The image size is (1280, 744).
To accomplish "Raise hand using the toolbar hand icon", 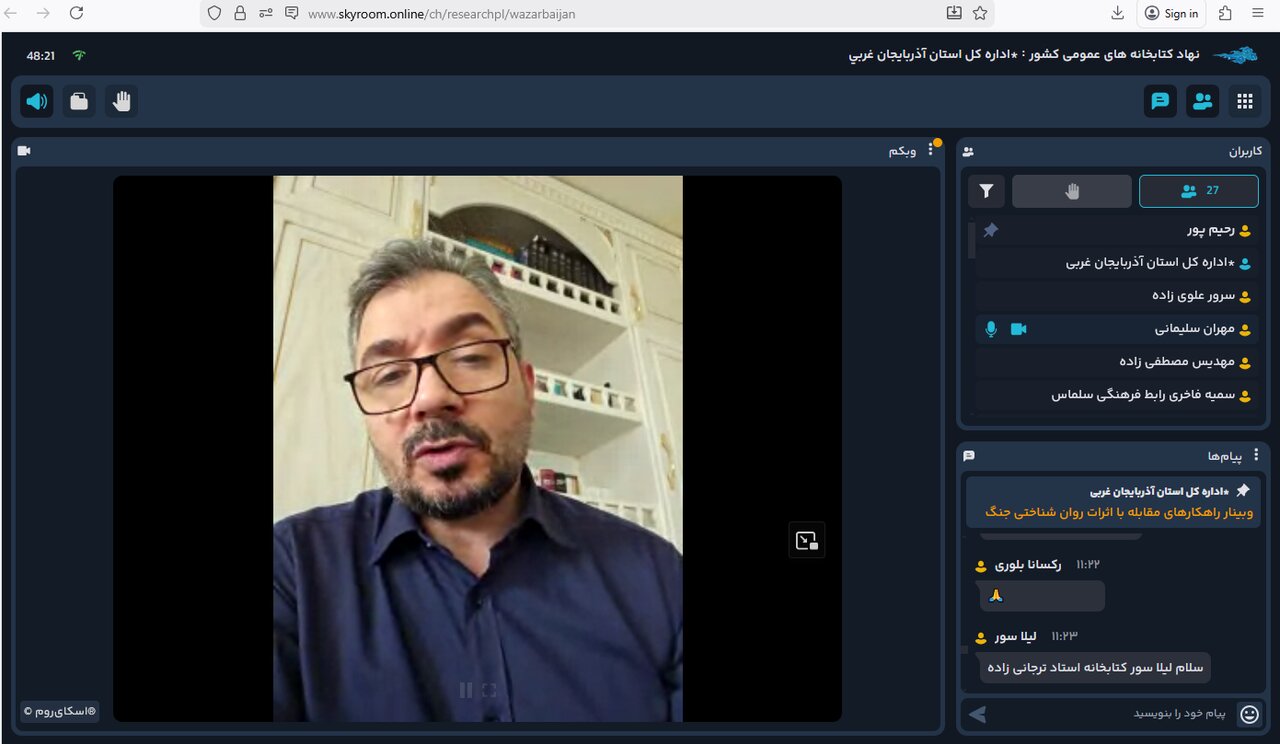I will pyautogui.click(x=122, y=101).
